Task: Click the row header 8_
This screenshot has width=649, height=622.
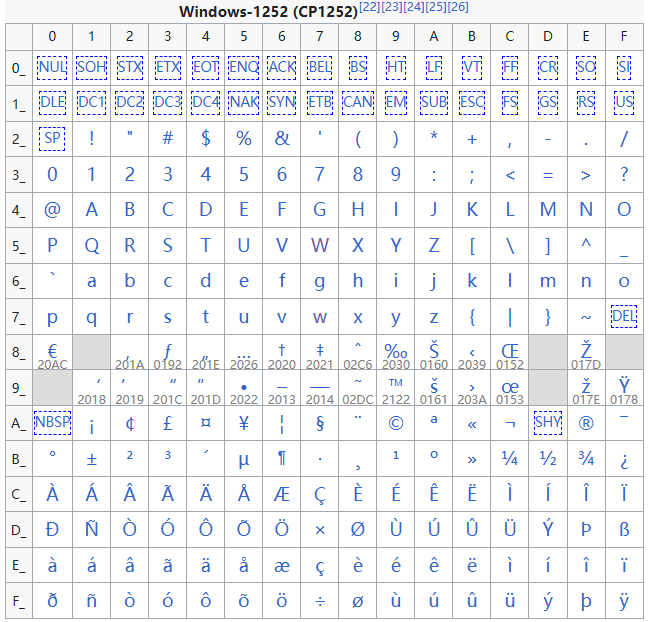Action: (19, 352)
